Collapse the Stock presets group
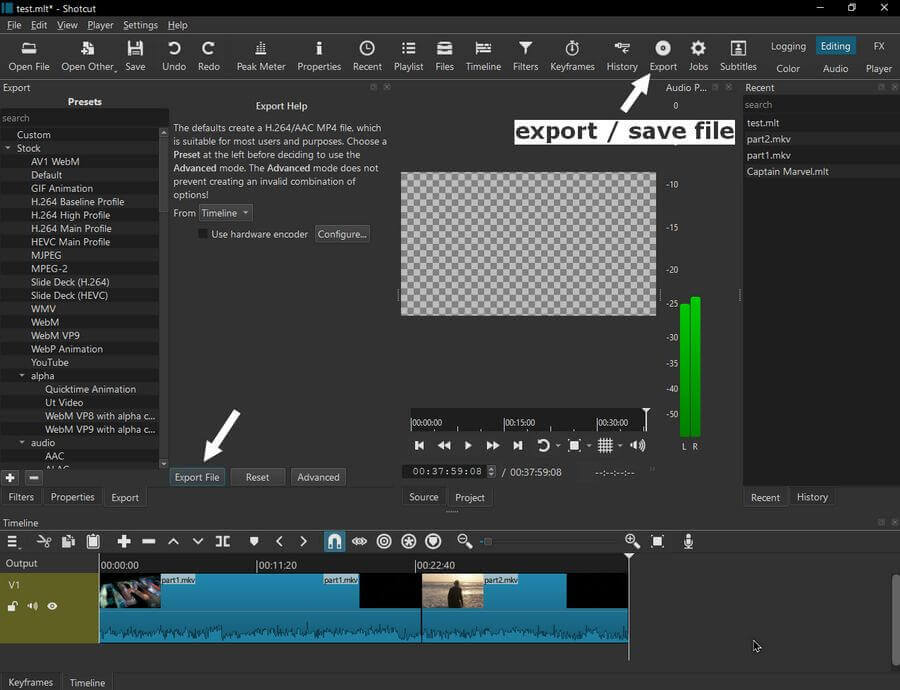The height and width of the screenshot is (690, 900). click(8, 148)
